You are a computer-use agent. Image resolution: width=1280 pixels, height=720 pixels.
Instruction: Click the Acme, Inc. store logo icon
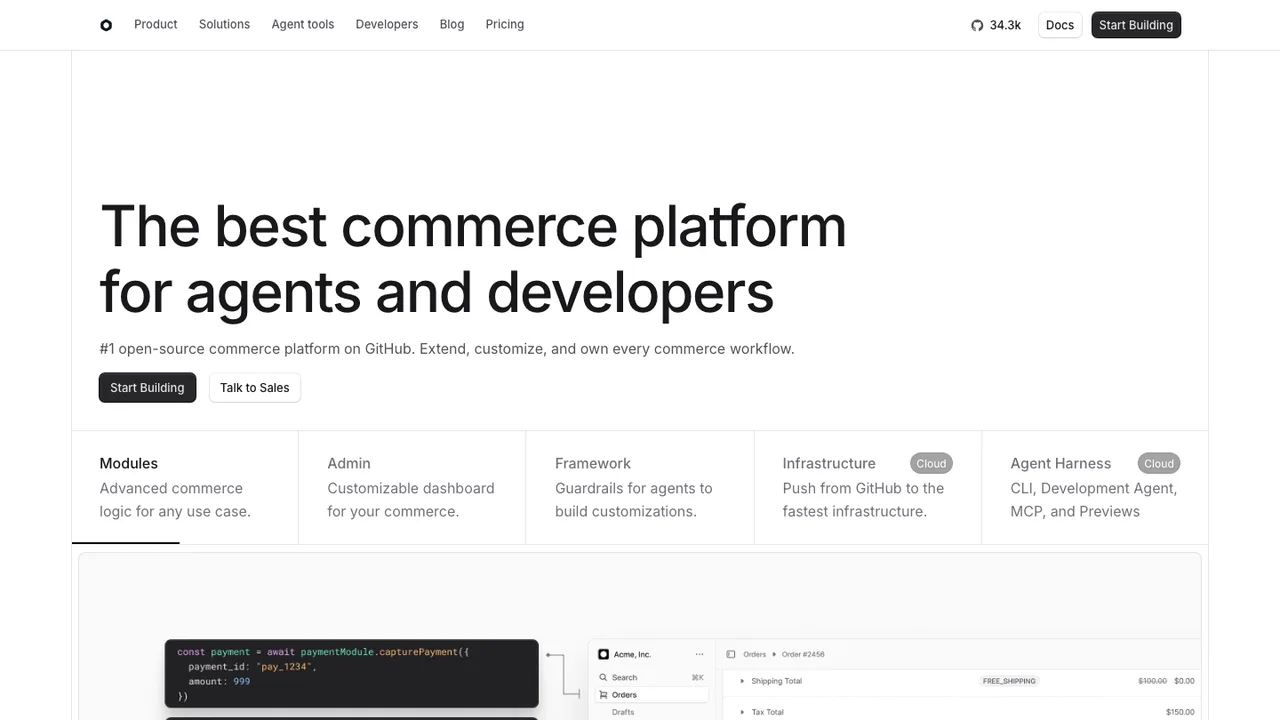(603, 654)
